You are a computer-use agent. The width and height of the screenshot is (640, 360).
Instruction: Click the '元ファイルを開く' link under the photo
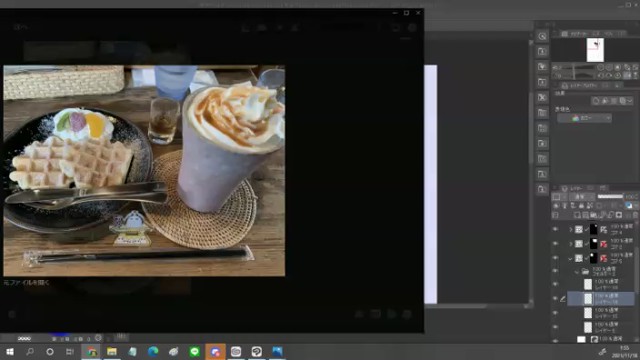[27, 282]
